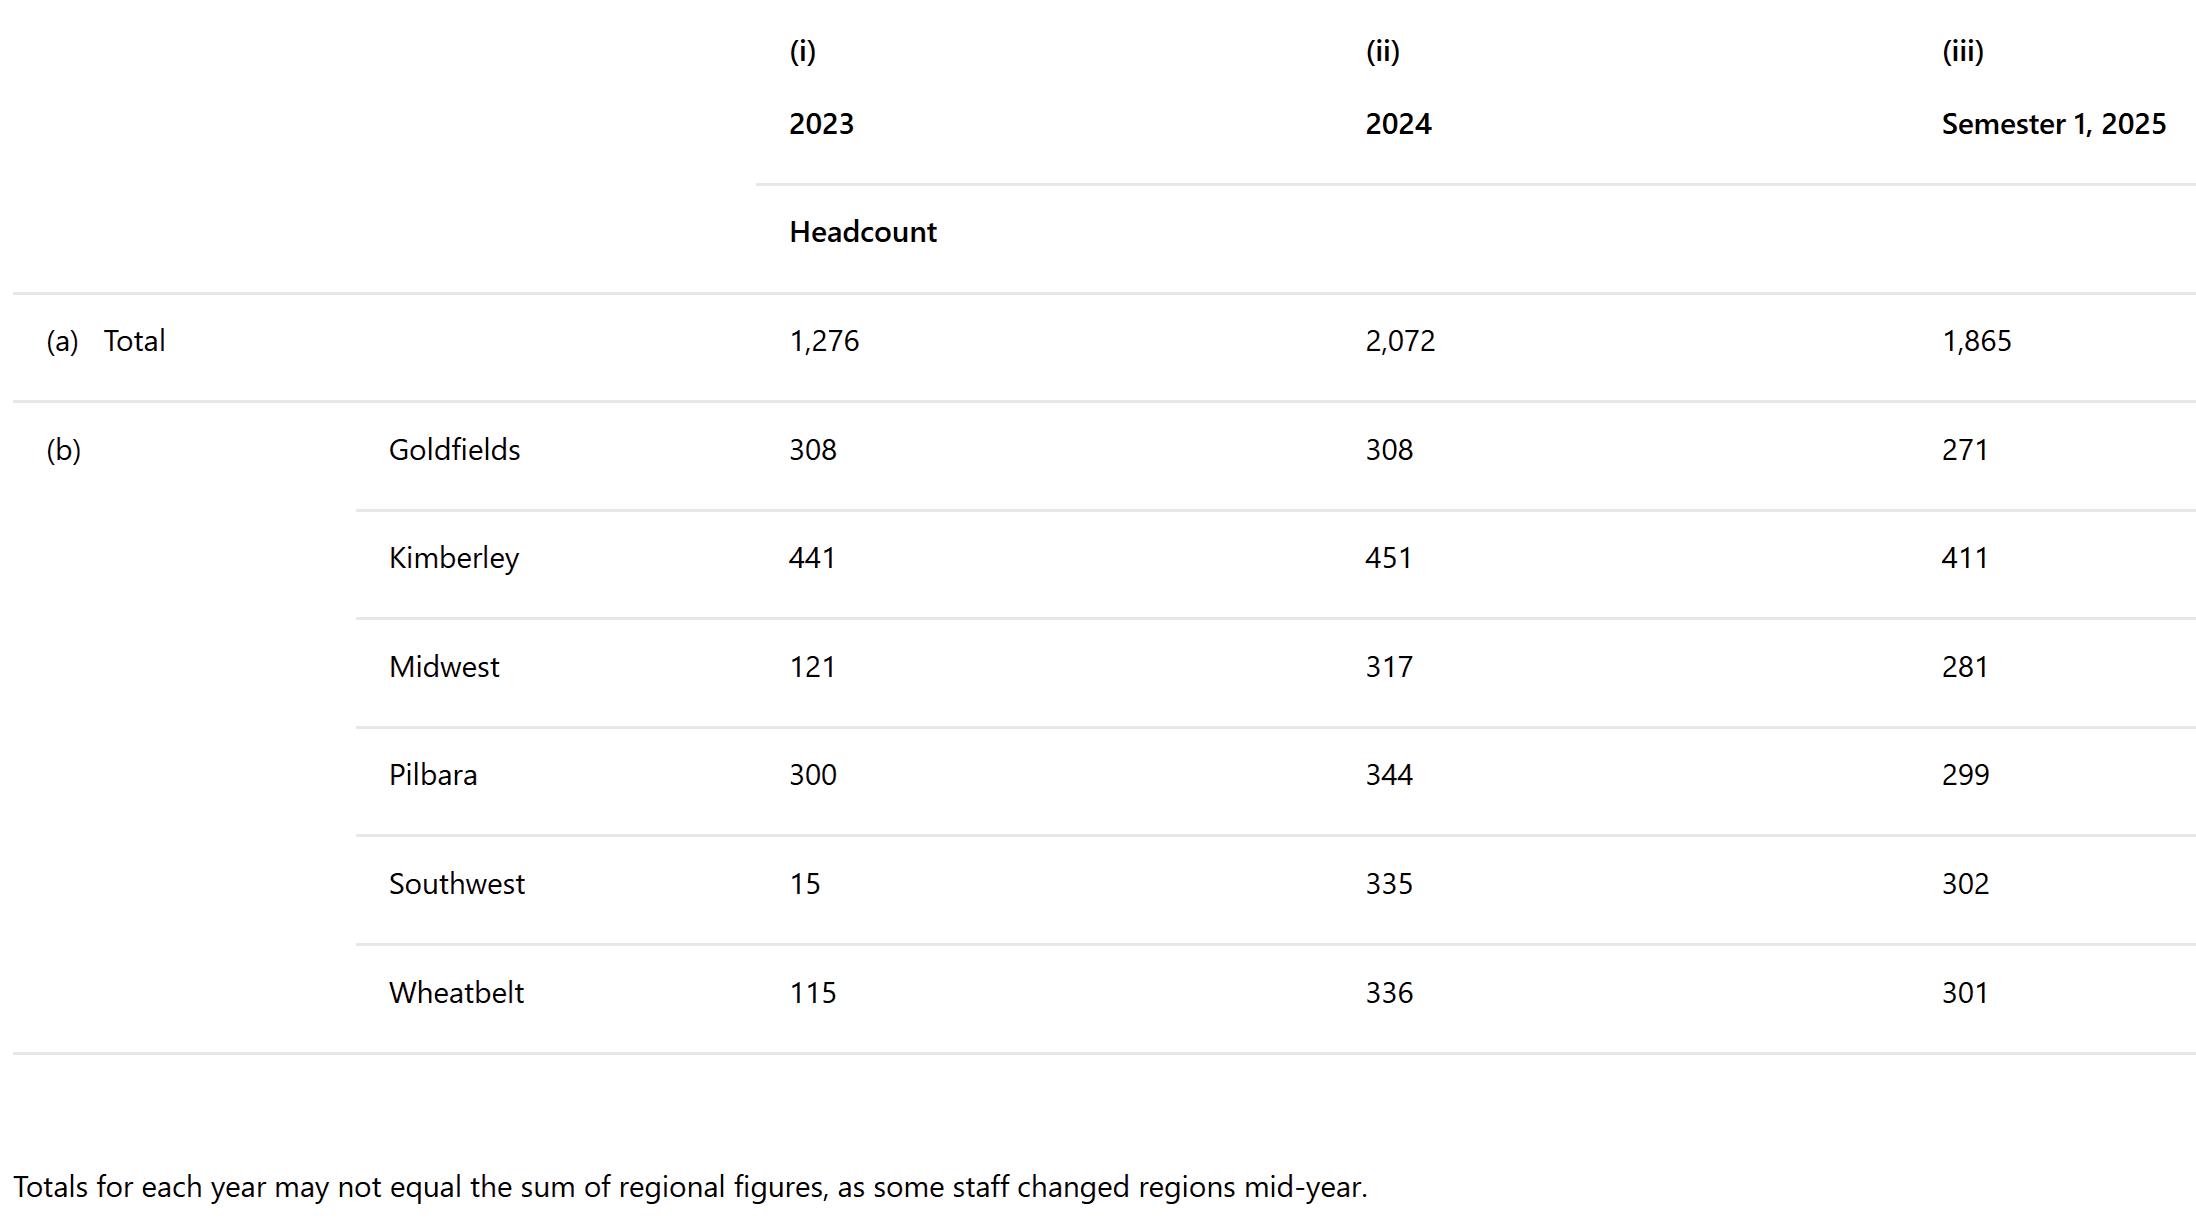
Task: Select the Kimberley region label
Action: pos(454,558)
